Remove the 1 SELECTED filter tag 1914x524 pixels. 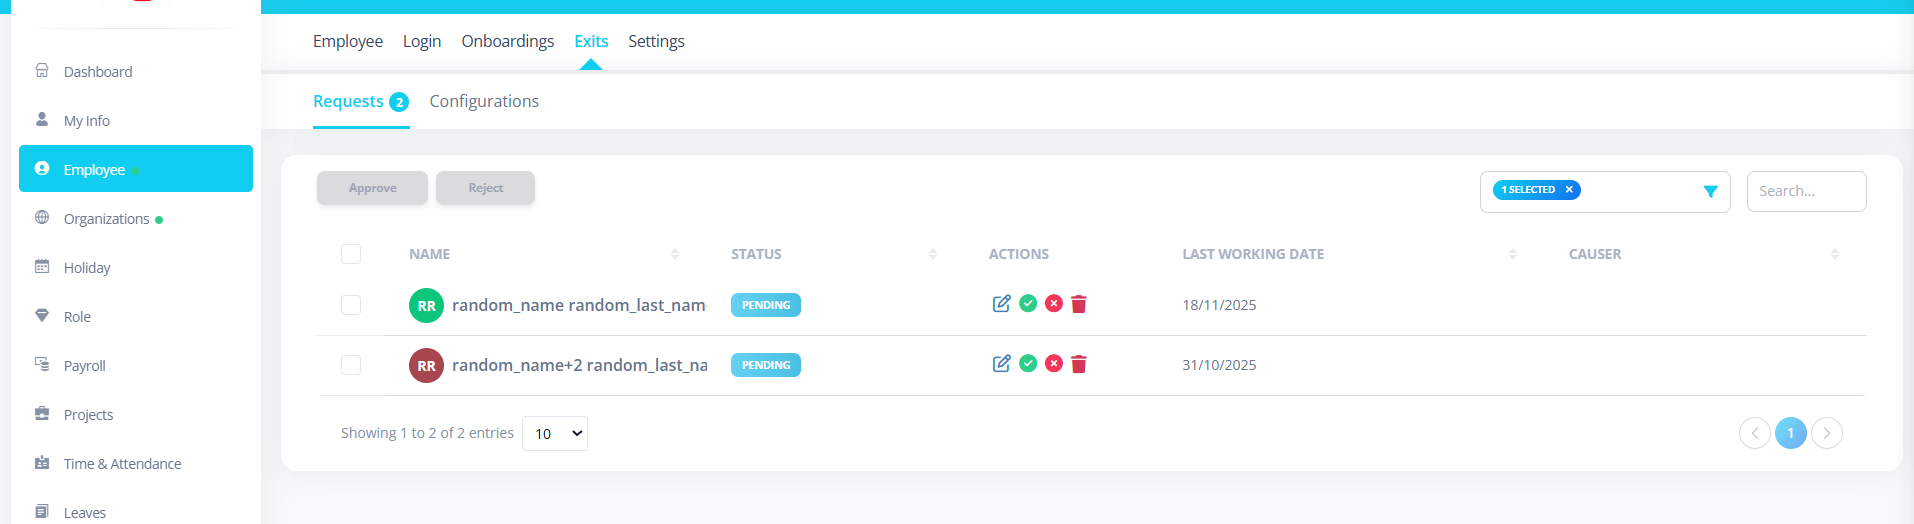1569,189
